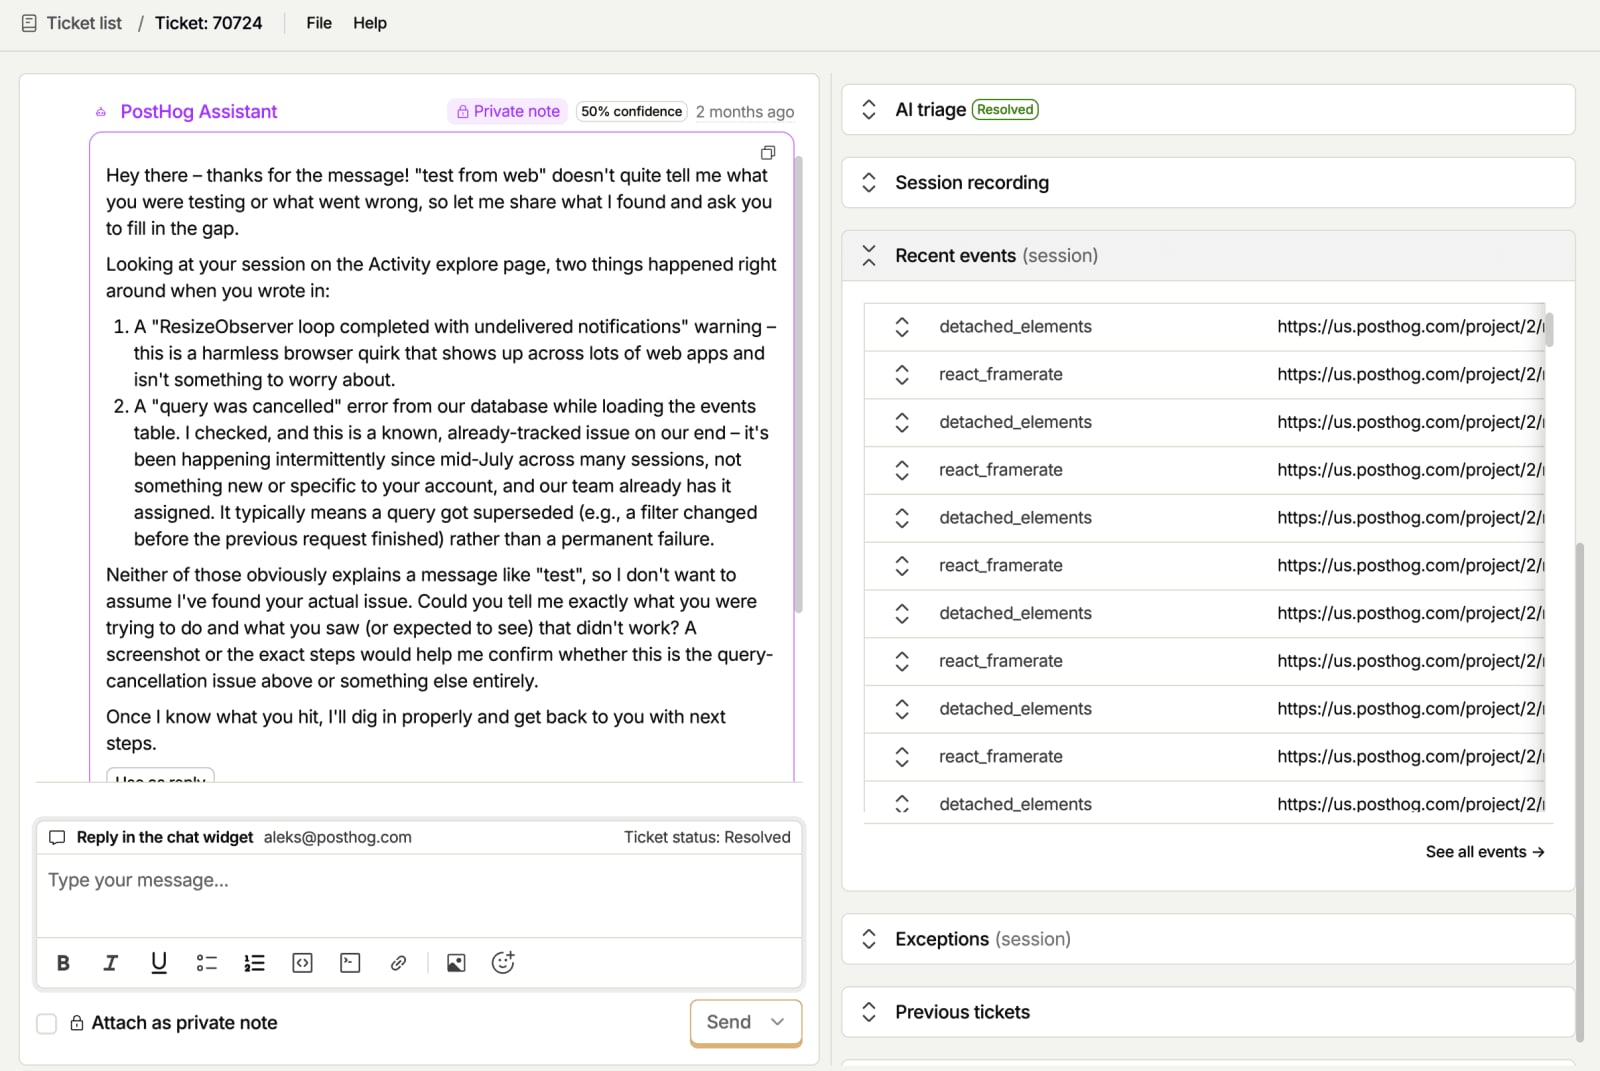Go back to the Ticket list
Image resolution: width=1600 pixels, height=1071 pixels.
tap(84, 23)
